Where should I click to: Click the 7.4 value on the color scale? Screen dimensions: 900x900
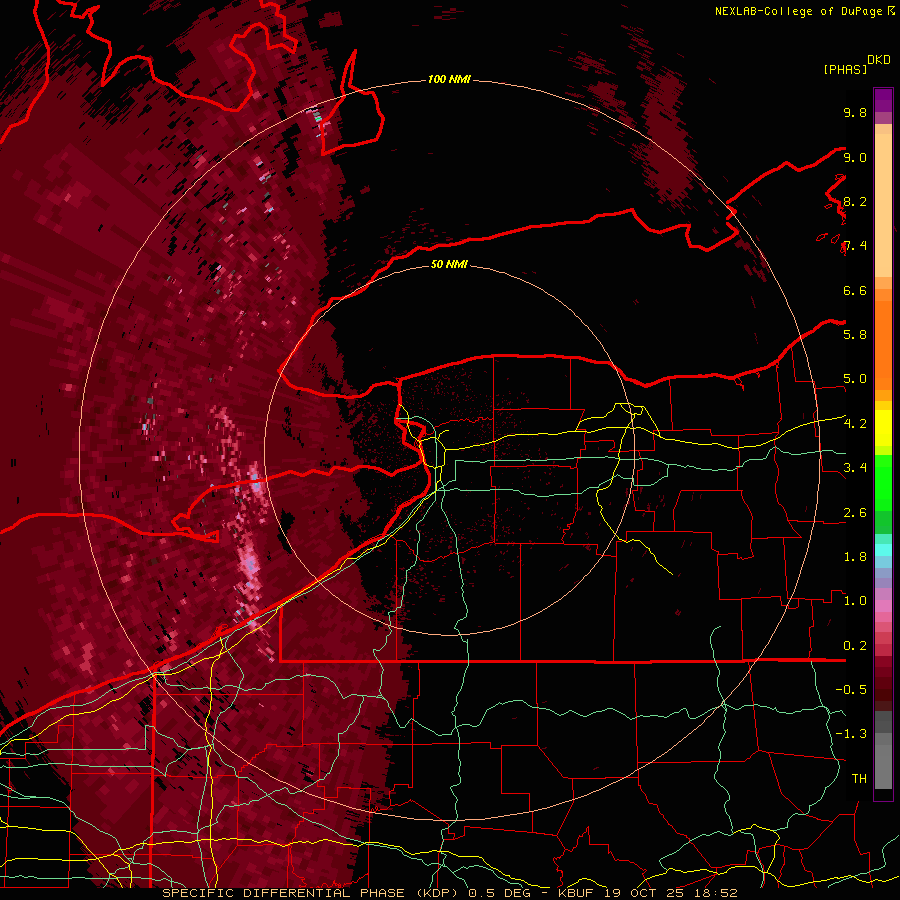coord(855,246)
